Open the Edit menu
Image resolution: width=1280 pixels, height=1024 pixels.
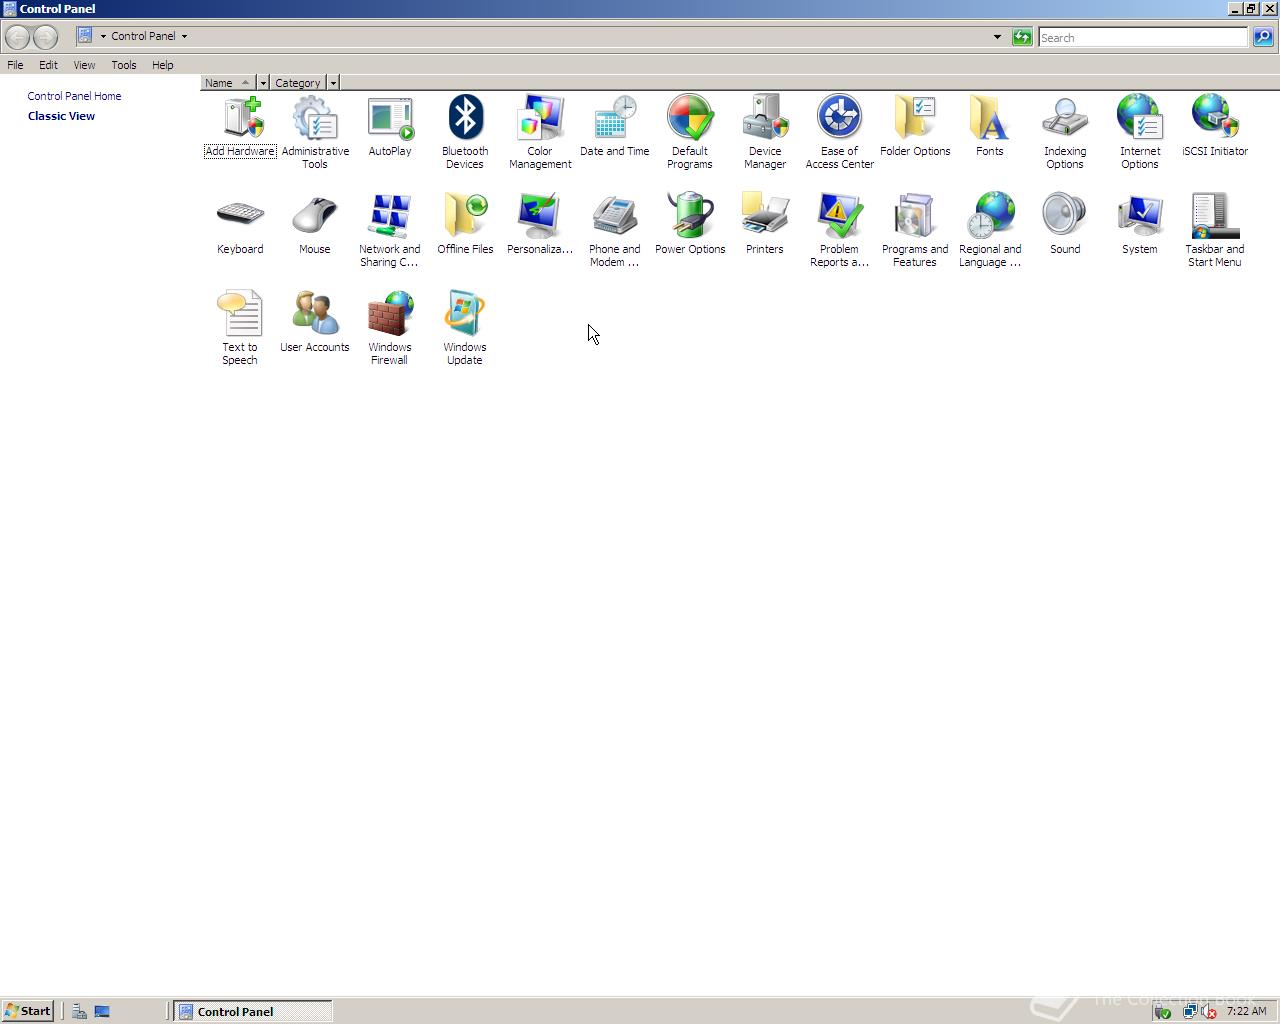click(48, 65)
